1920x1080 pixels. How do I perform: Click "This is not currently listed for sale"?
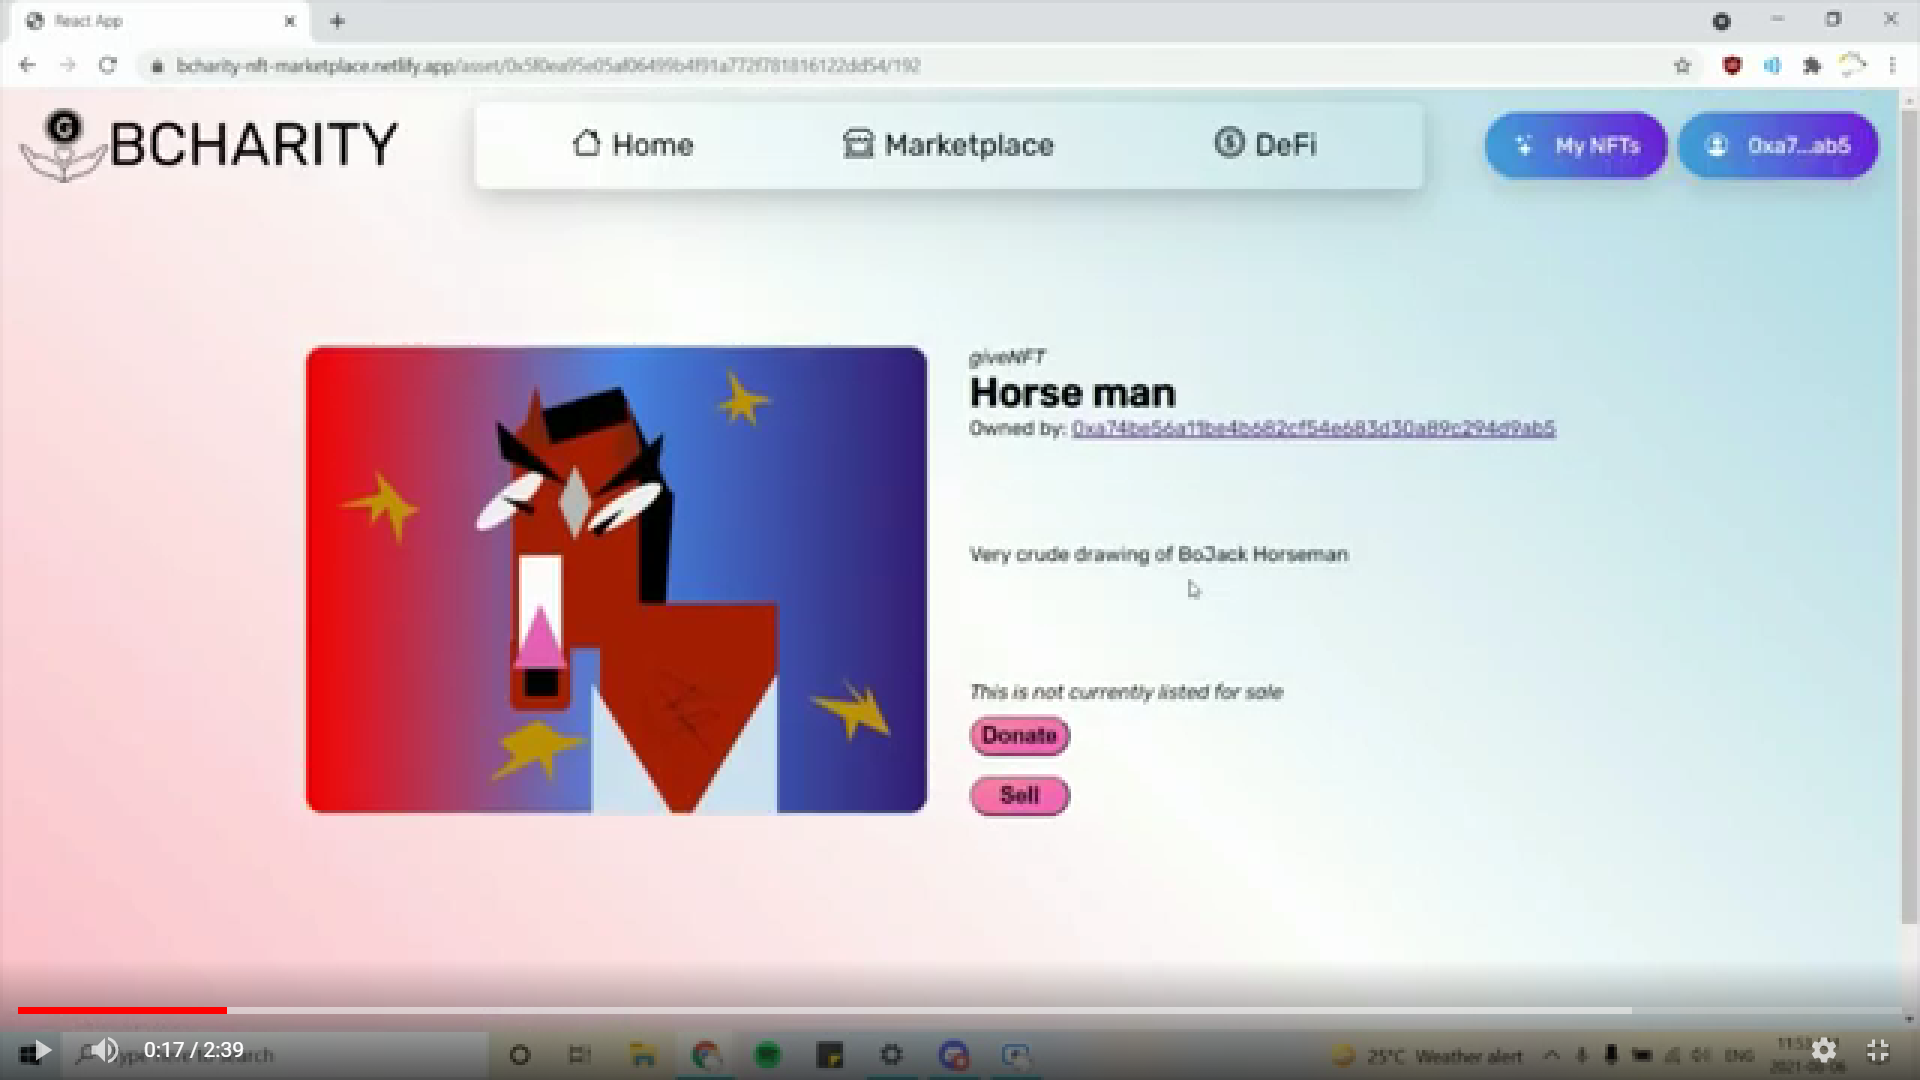[x=1126, y=692]
